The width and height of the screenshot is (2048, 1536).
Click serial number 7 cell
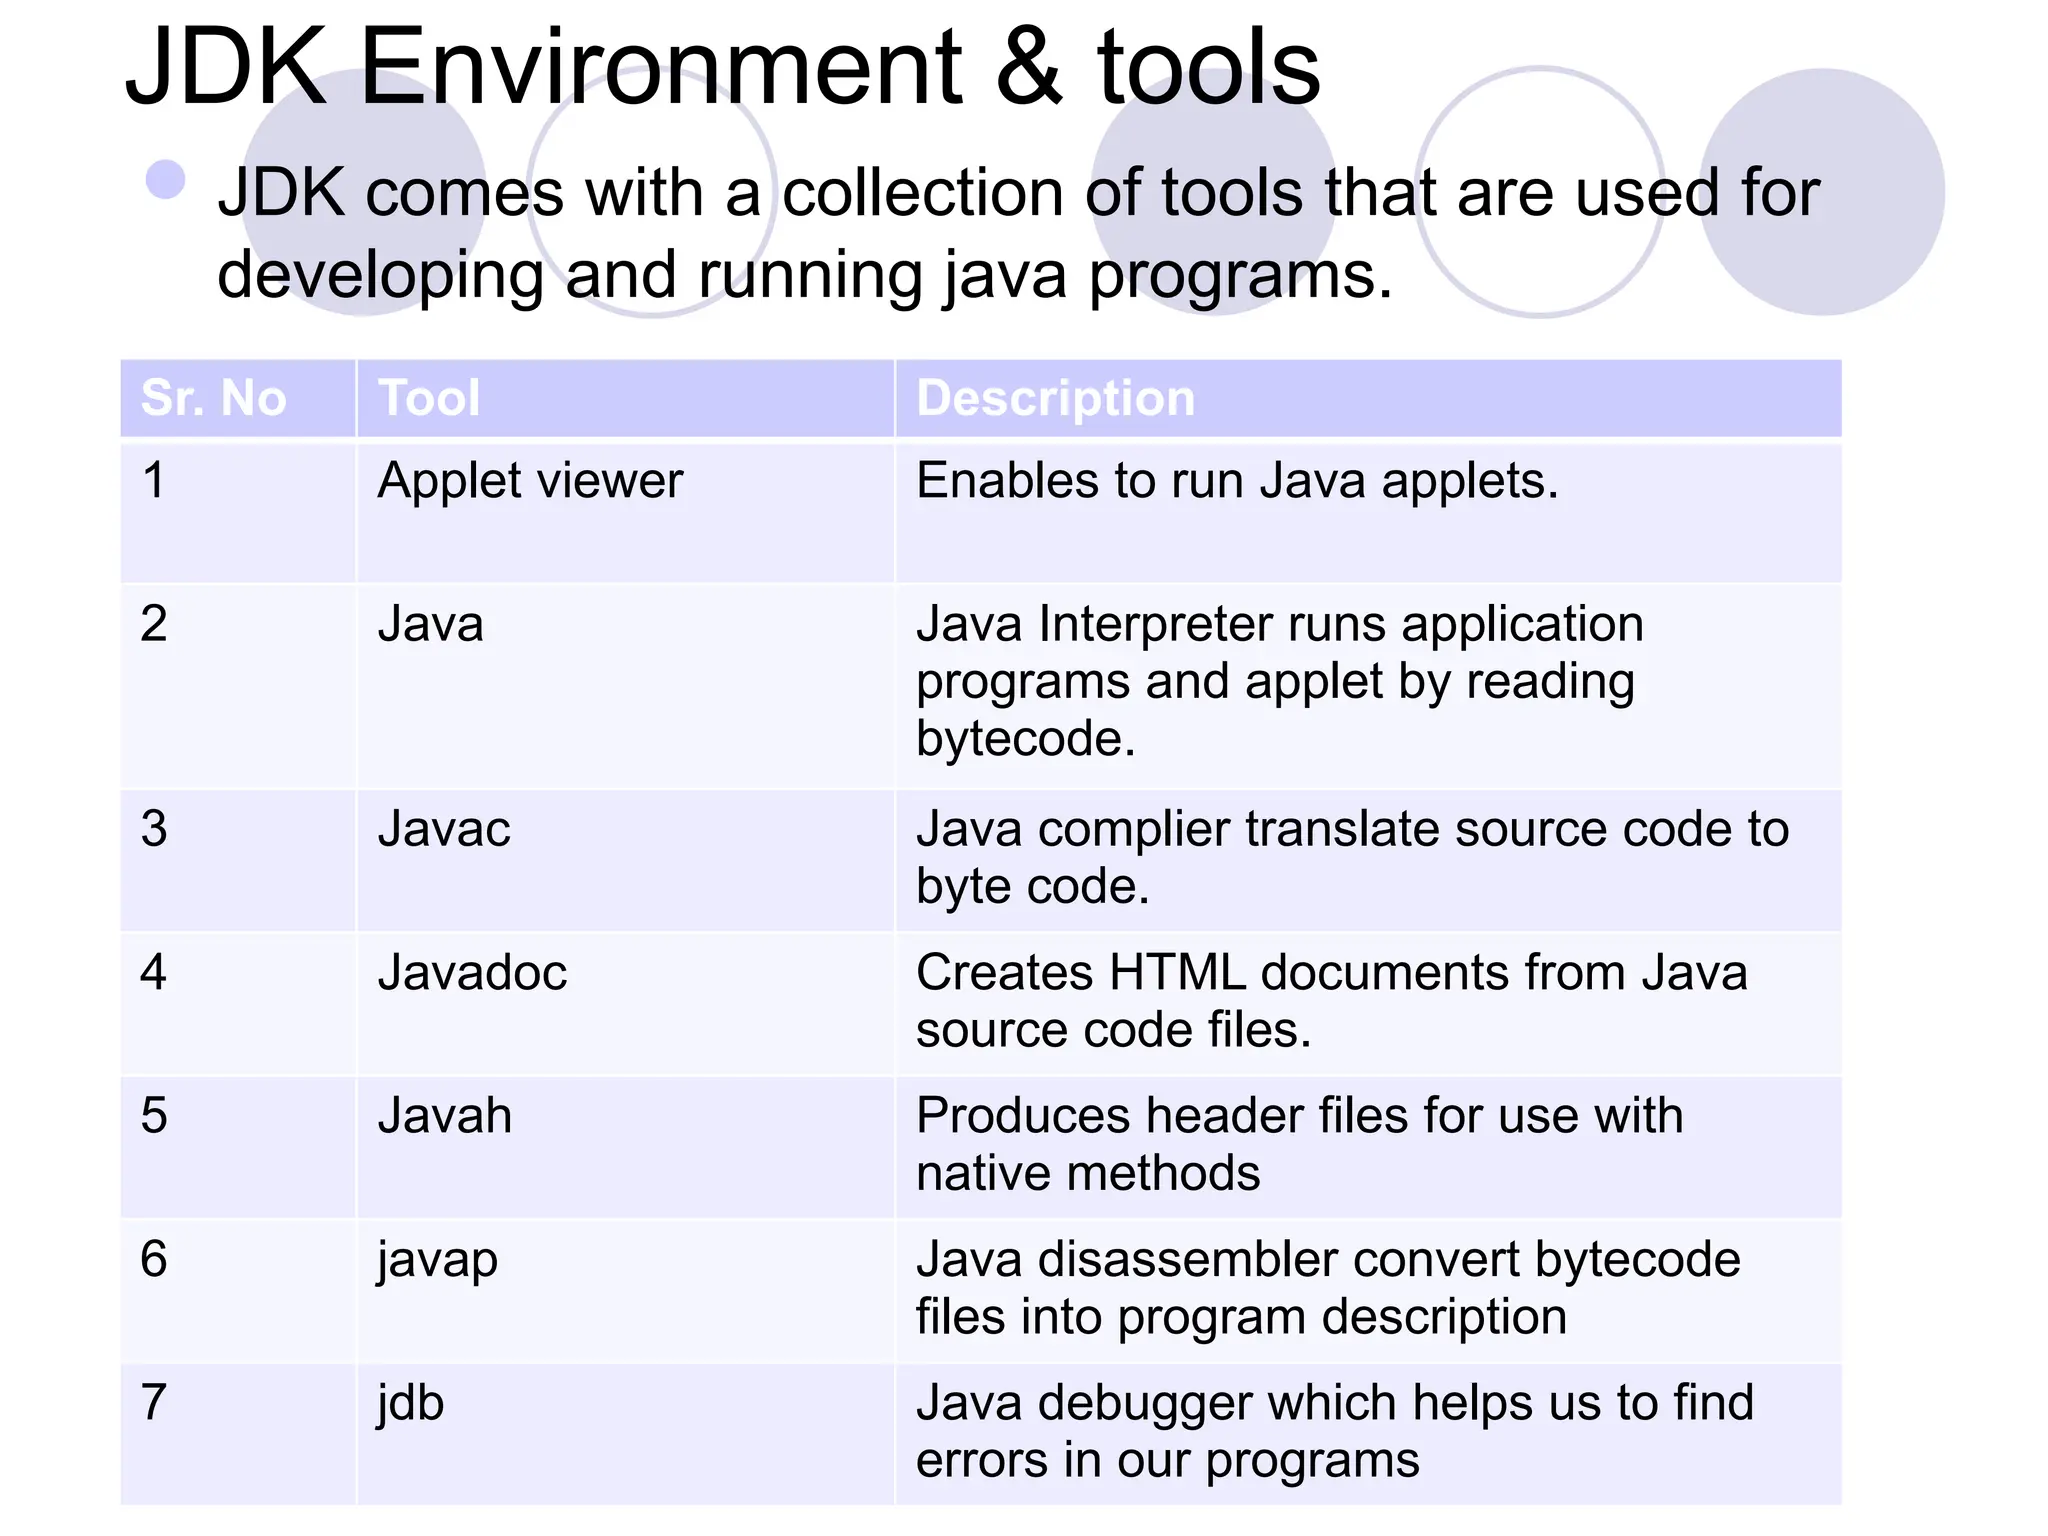coord(154,1403)
